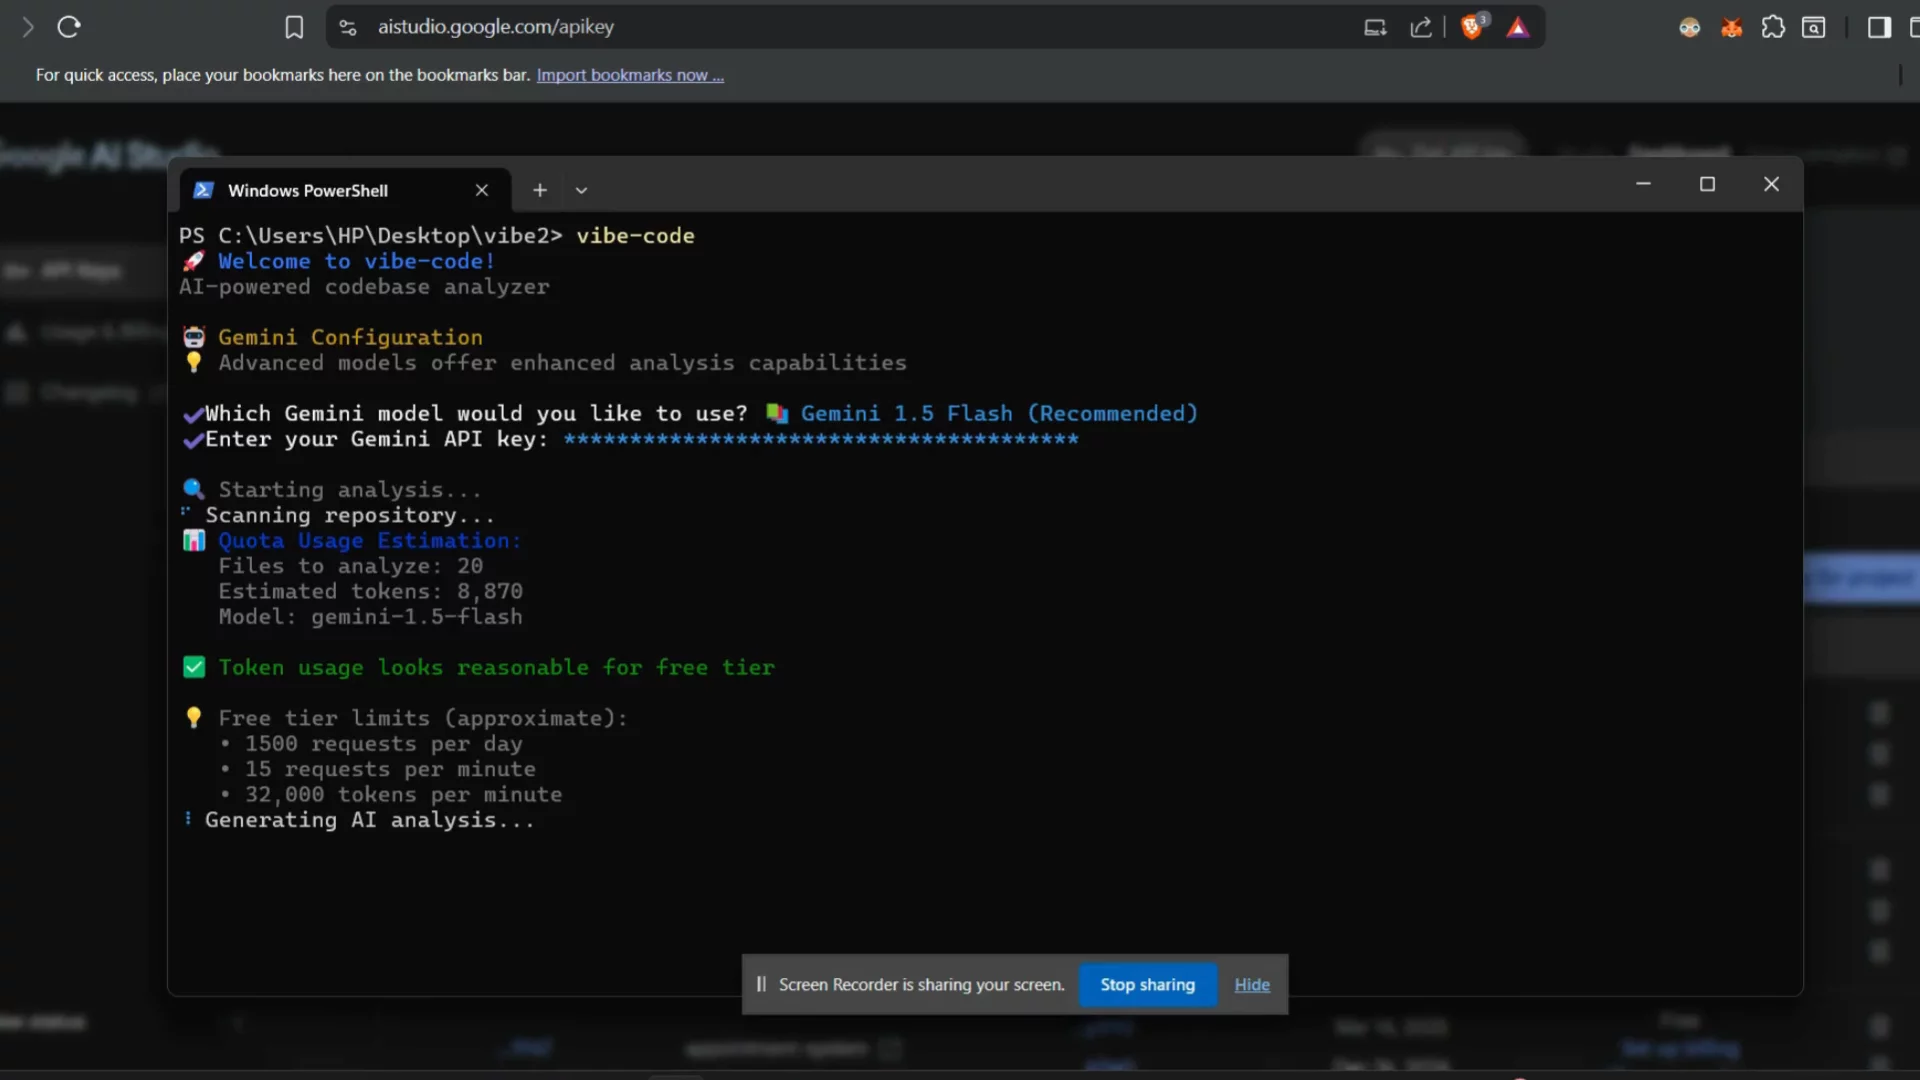Bookmark this page with the bookmark icon

(294, 27)
